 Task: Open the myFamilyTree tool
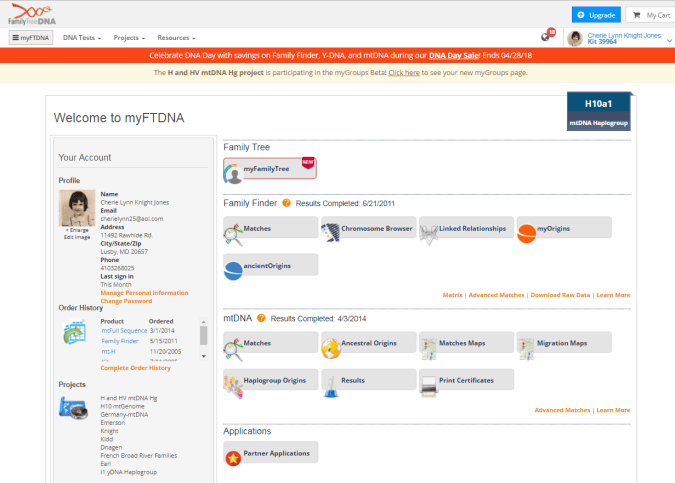[270, 168]
